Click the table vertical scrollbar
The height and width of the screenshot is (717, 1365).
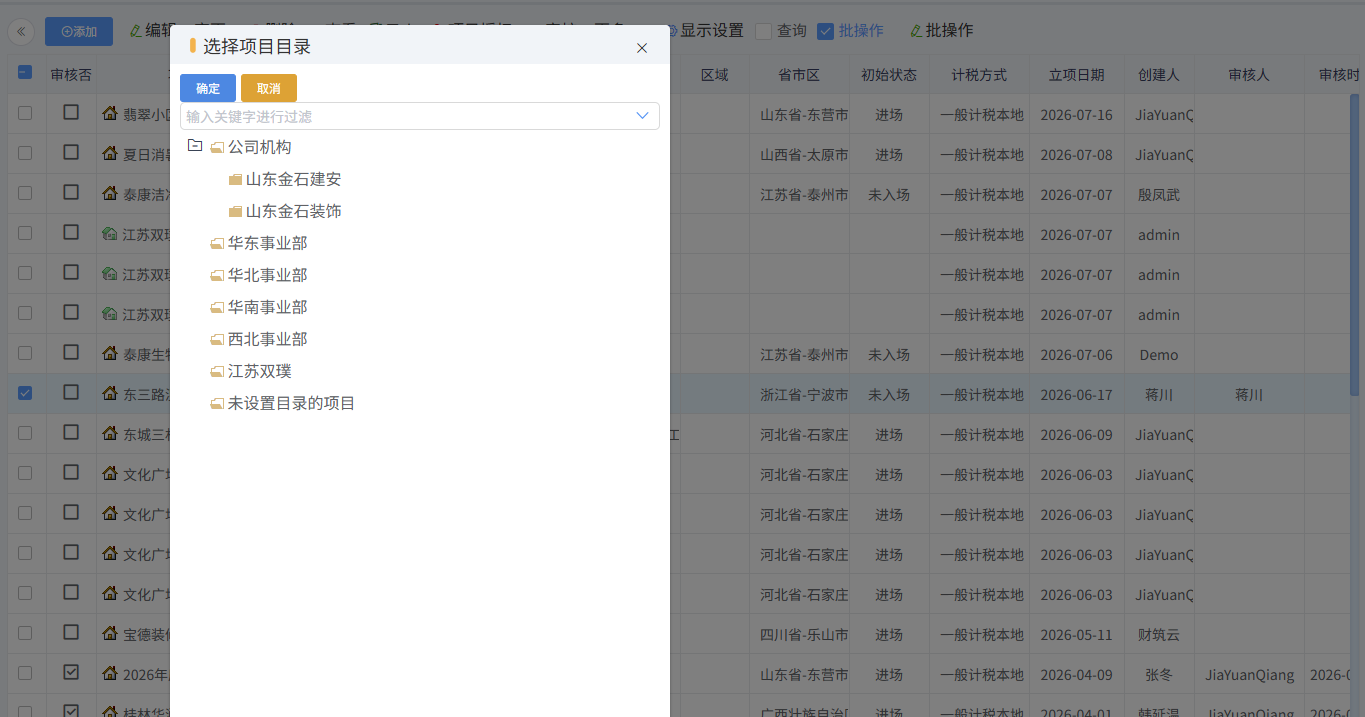(x=1355, y=245)
